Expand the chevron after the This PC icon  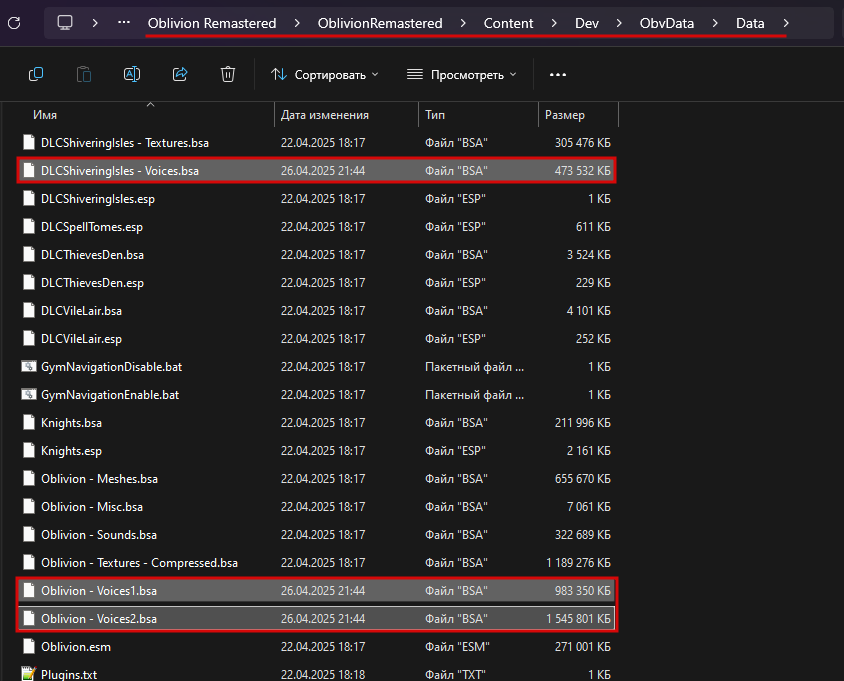[x=95, y=23]
